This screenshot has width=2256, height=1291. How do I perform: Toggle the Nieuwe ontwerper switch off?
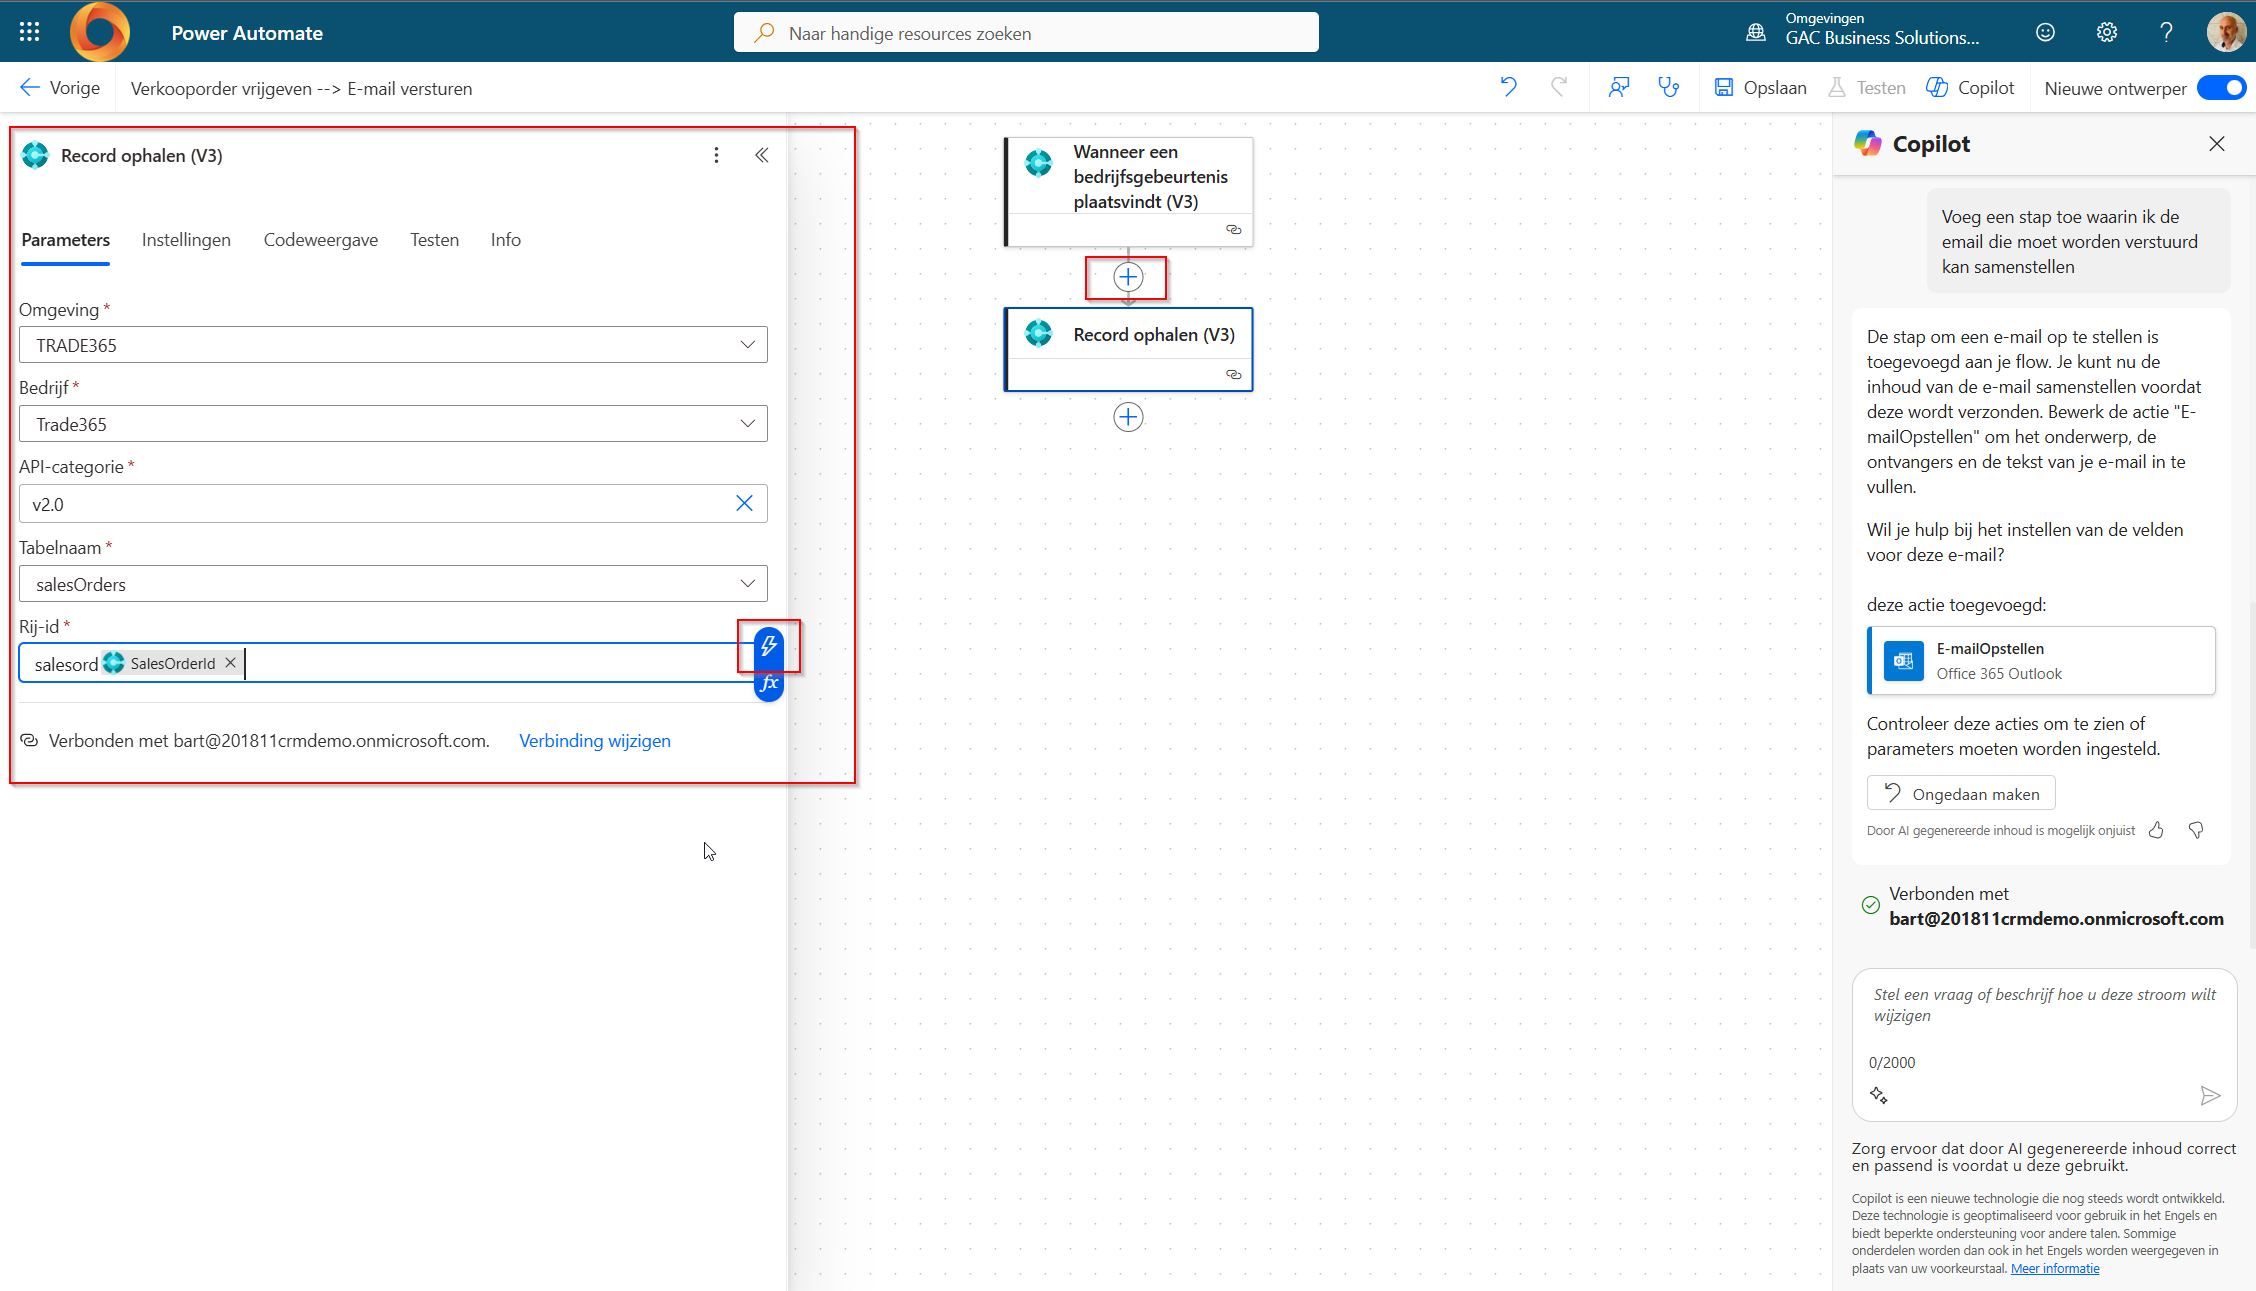(2221, 88)
